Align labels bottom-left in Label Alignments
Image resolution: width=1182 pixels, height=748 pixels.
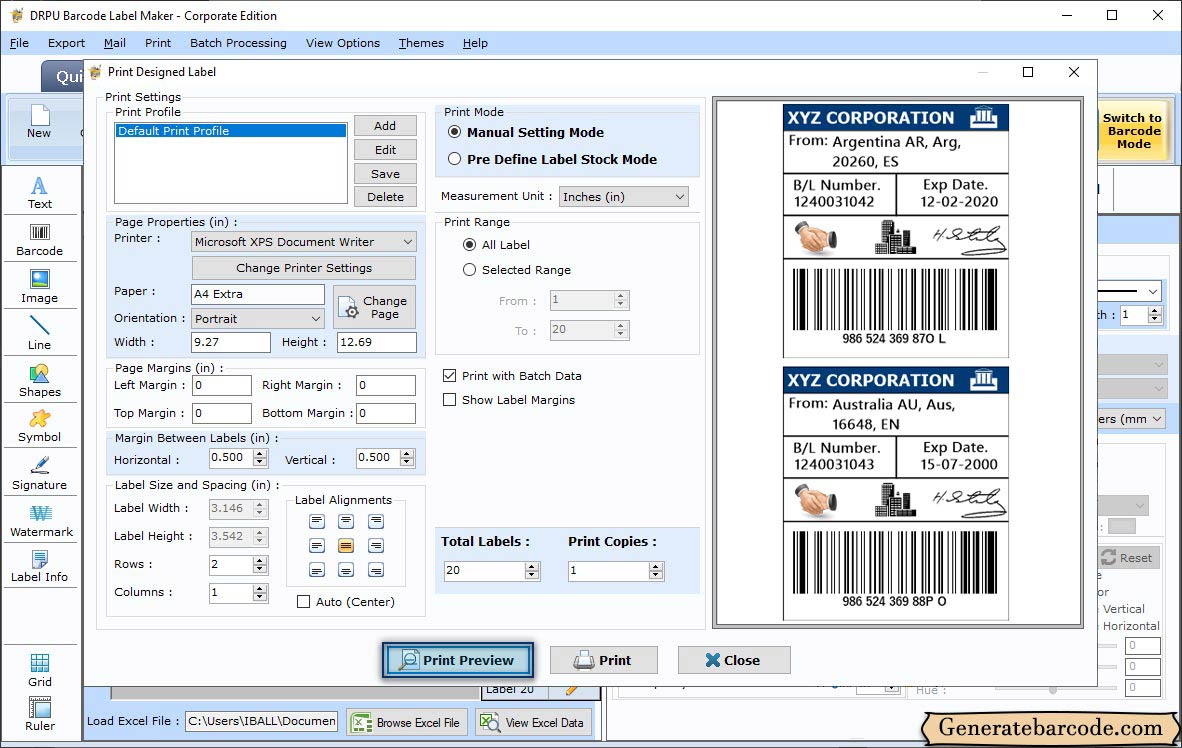[317, 569]
